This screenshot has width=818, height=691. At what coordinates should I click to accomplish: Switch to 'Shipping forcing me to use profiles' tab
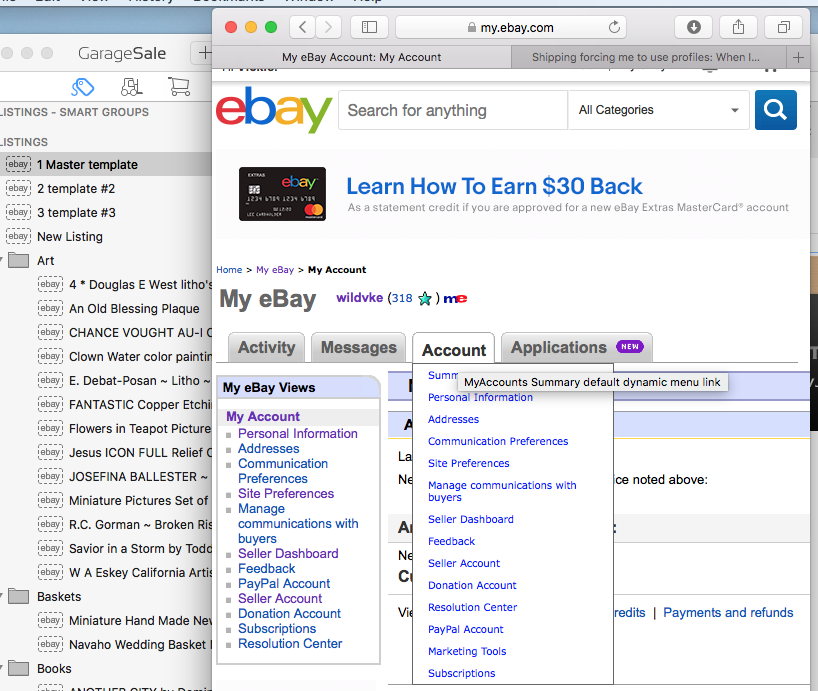[645, 57]
